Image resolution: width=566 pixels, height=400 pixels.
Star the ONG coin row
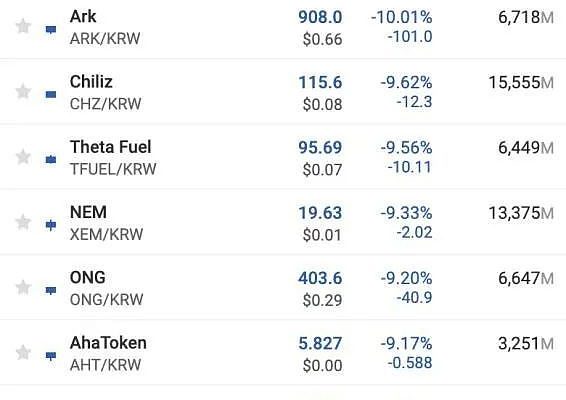[x=23, y=287]
